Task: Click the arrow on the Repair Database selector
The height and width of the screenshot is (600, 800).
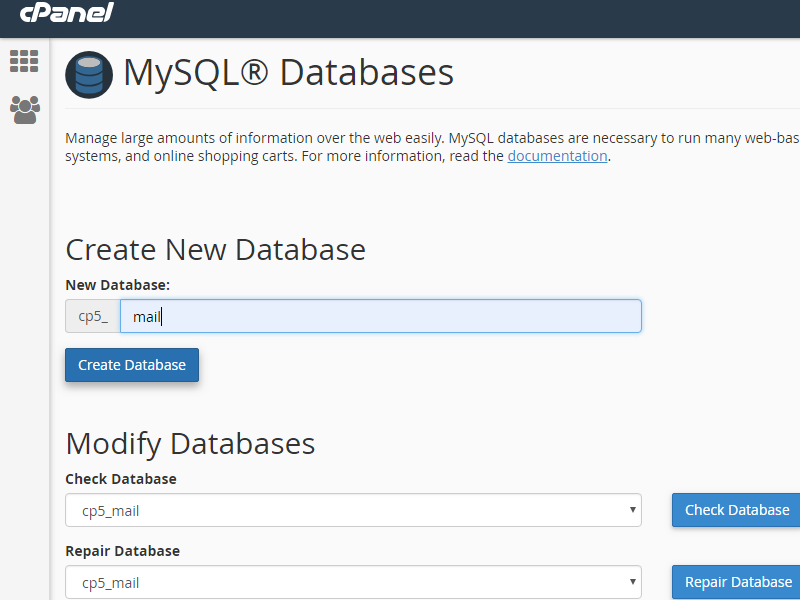Action: [631, 582]
